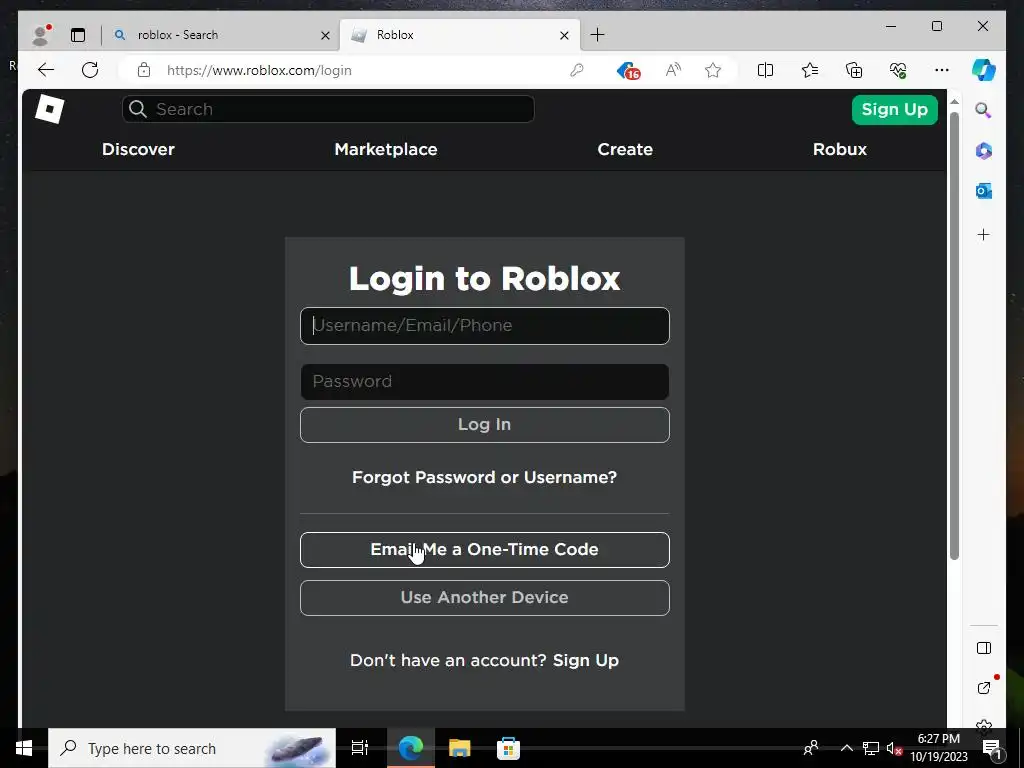Open a new browser tab
The width and height of the screenshot is (1024, 768).
point(597,35)
